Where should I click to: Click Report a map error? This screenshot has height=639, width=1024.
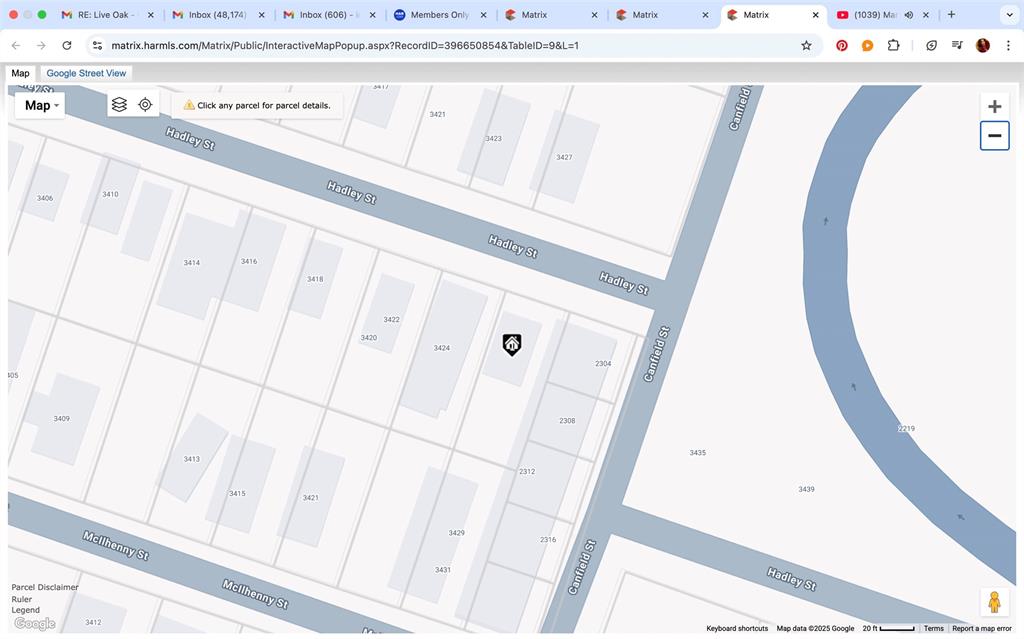coord(982,628)
